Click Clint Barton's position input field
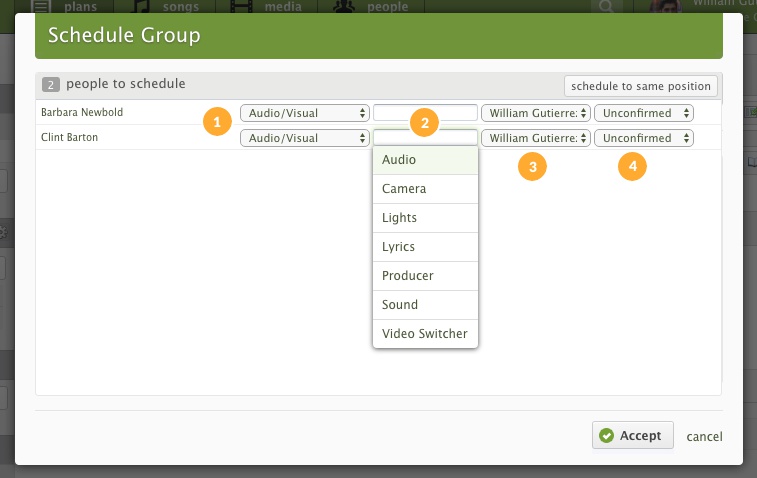 coord(425,138)
